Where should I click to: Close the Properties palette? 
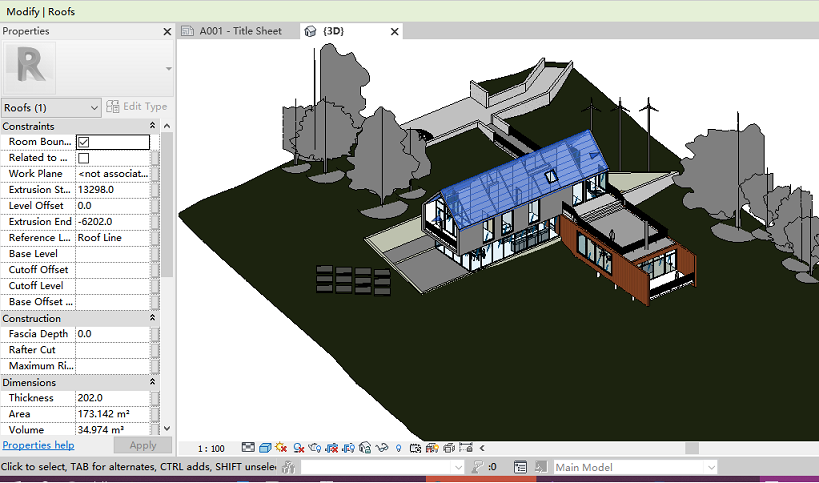point(167,31)
